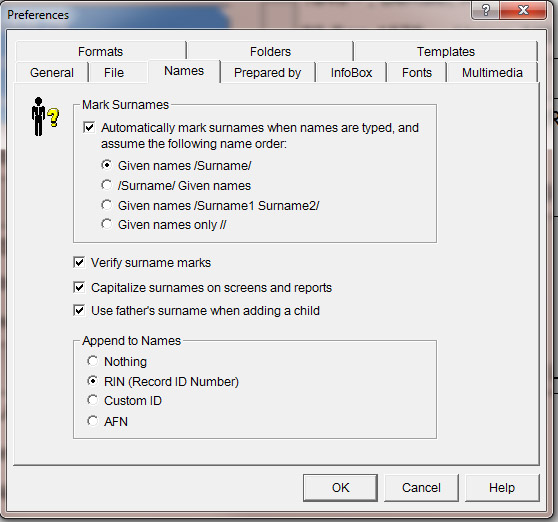The height and width of the screenshot is (522, 558).
Task: Open the Templates tab
Action: (446, 52)
